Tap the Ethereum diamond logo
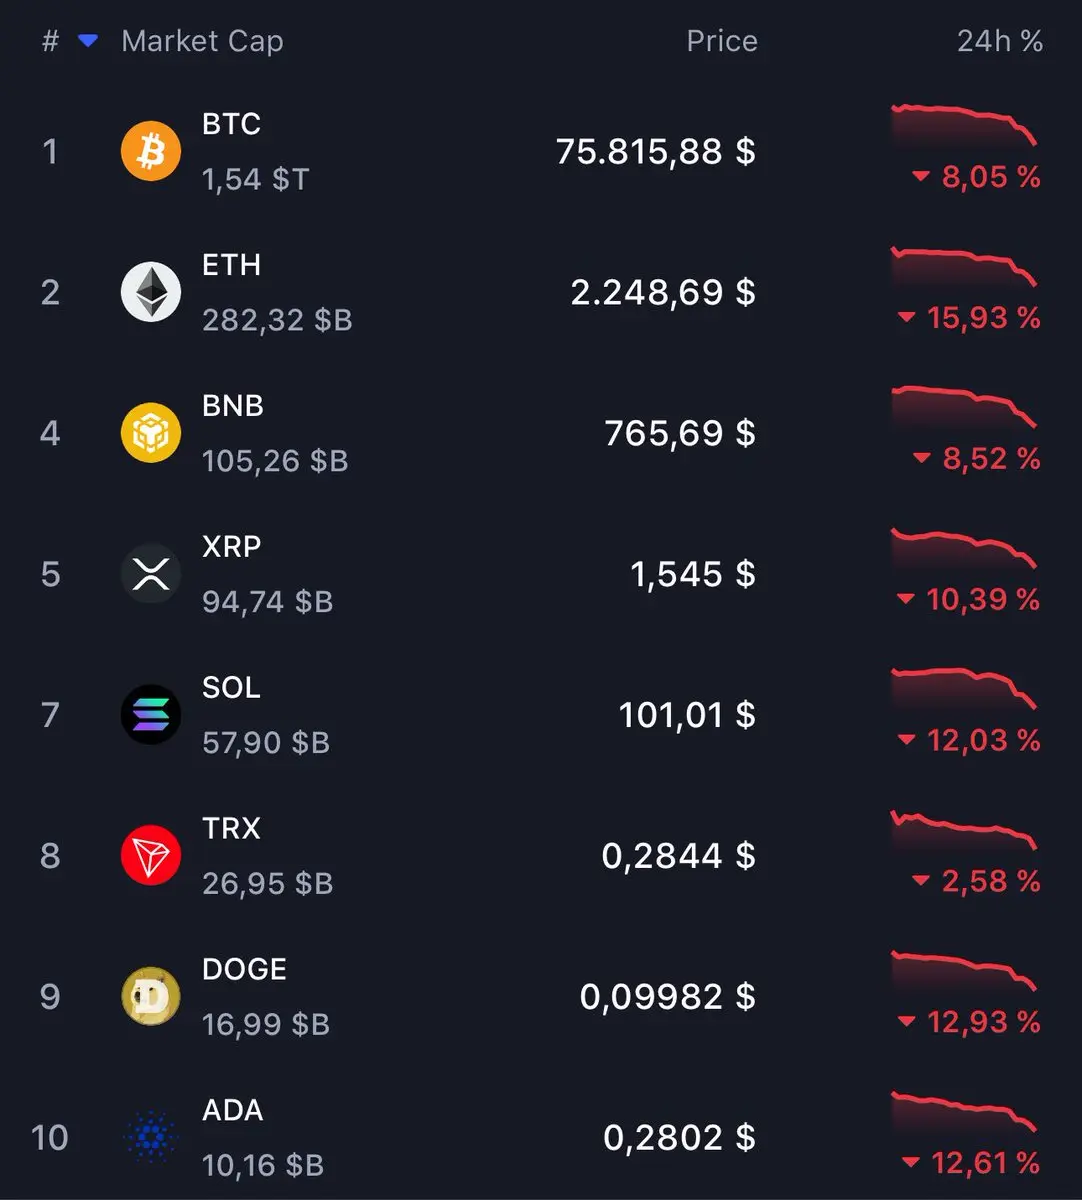 click(151, 292)
